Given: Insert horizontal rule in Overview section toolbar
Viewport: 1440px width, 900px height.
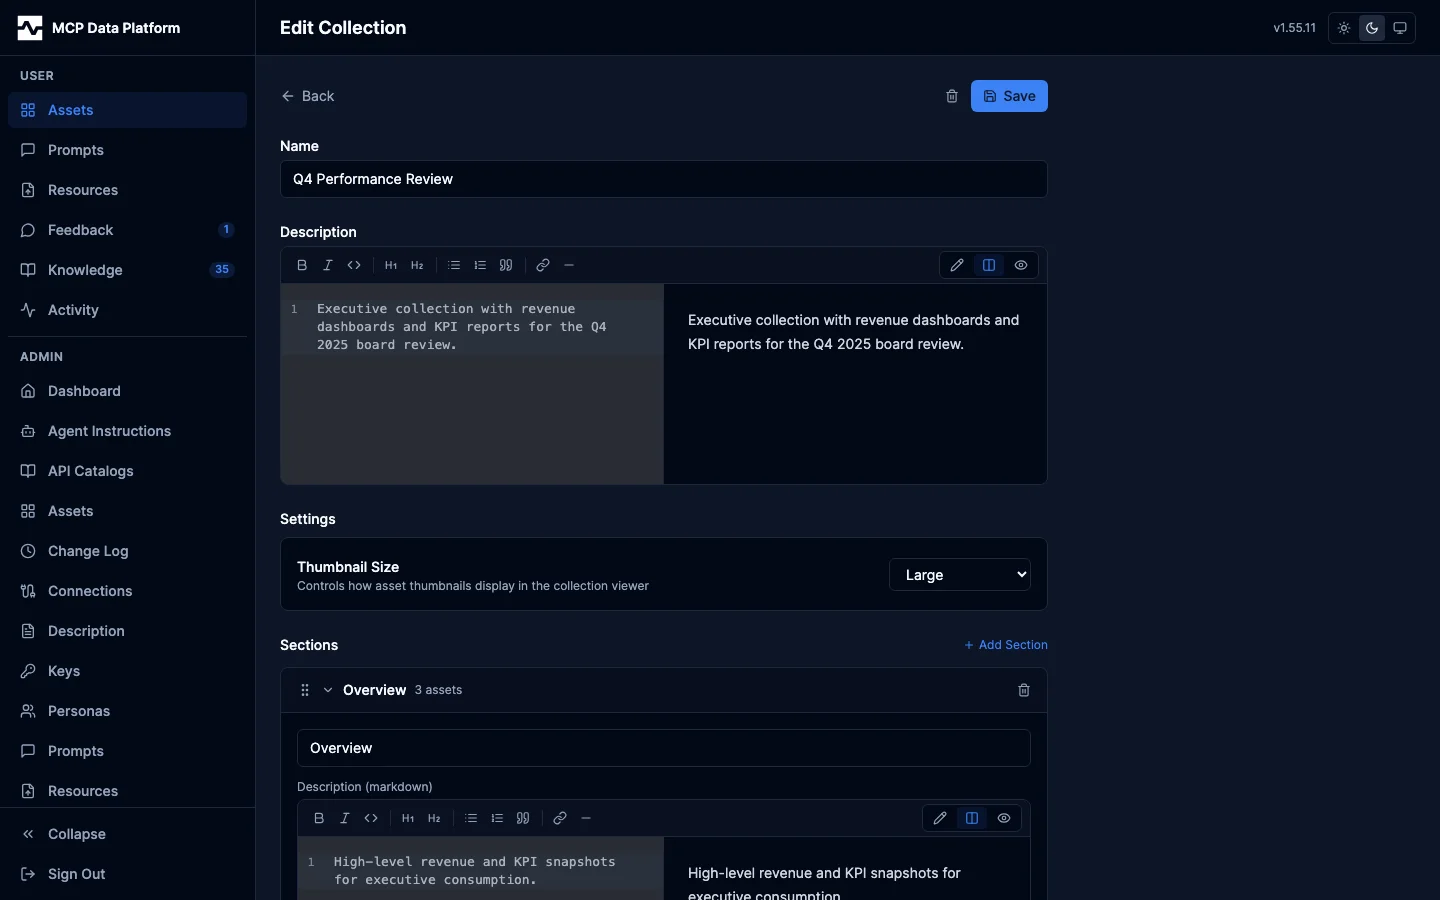Looking at the screenshot, I should pyautogui.click(x=586, y=818).
